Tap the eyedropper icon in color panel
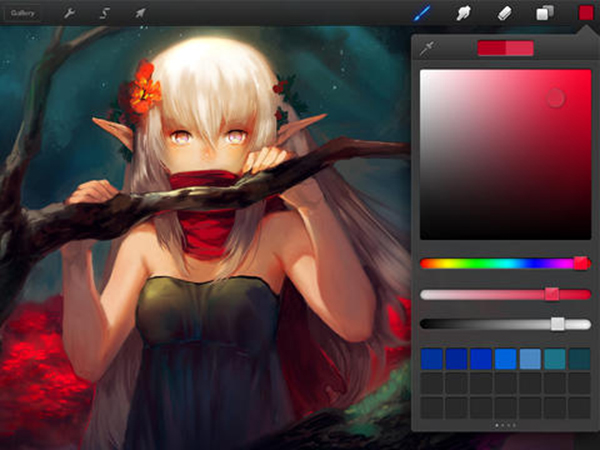Viewport: 600px width, 450px height. pyautogui.click(x=426, y=49)
